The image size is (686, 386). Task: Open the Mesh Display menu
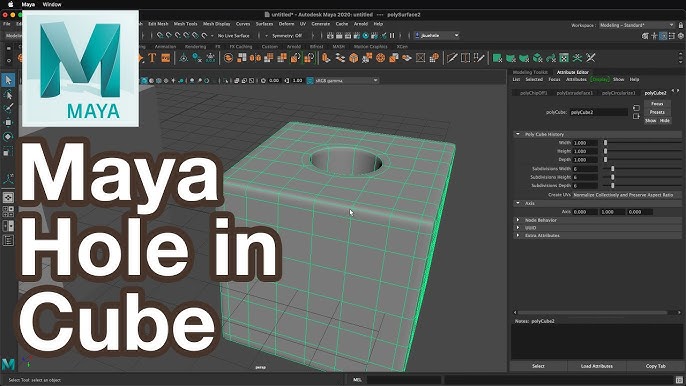pos(217,24)
